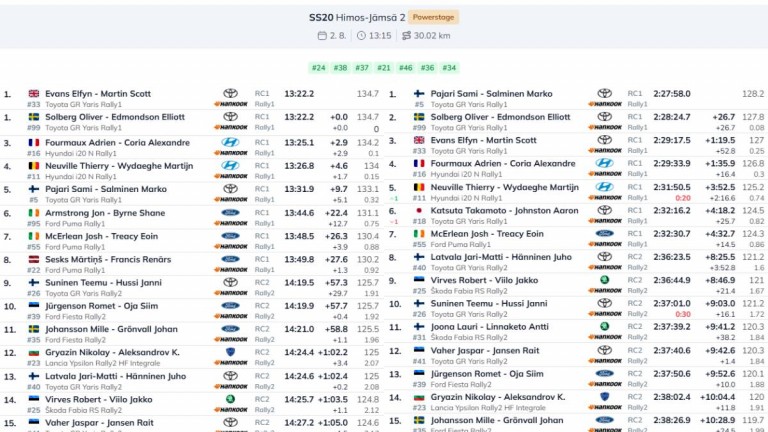This screenshot has height=432, width=768.
Task: Open retired car tag #38
Action: pos(340,68)
